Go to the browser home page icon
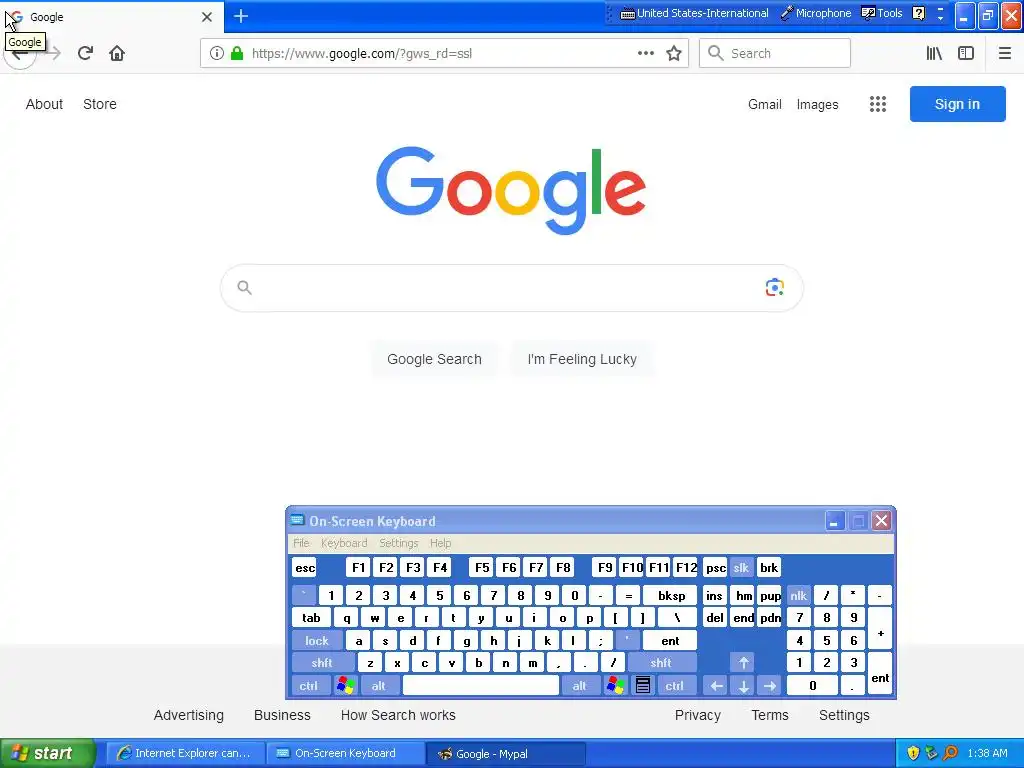 coord(117,53)
